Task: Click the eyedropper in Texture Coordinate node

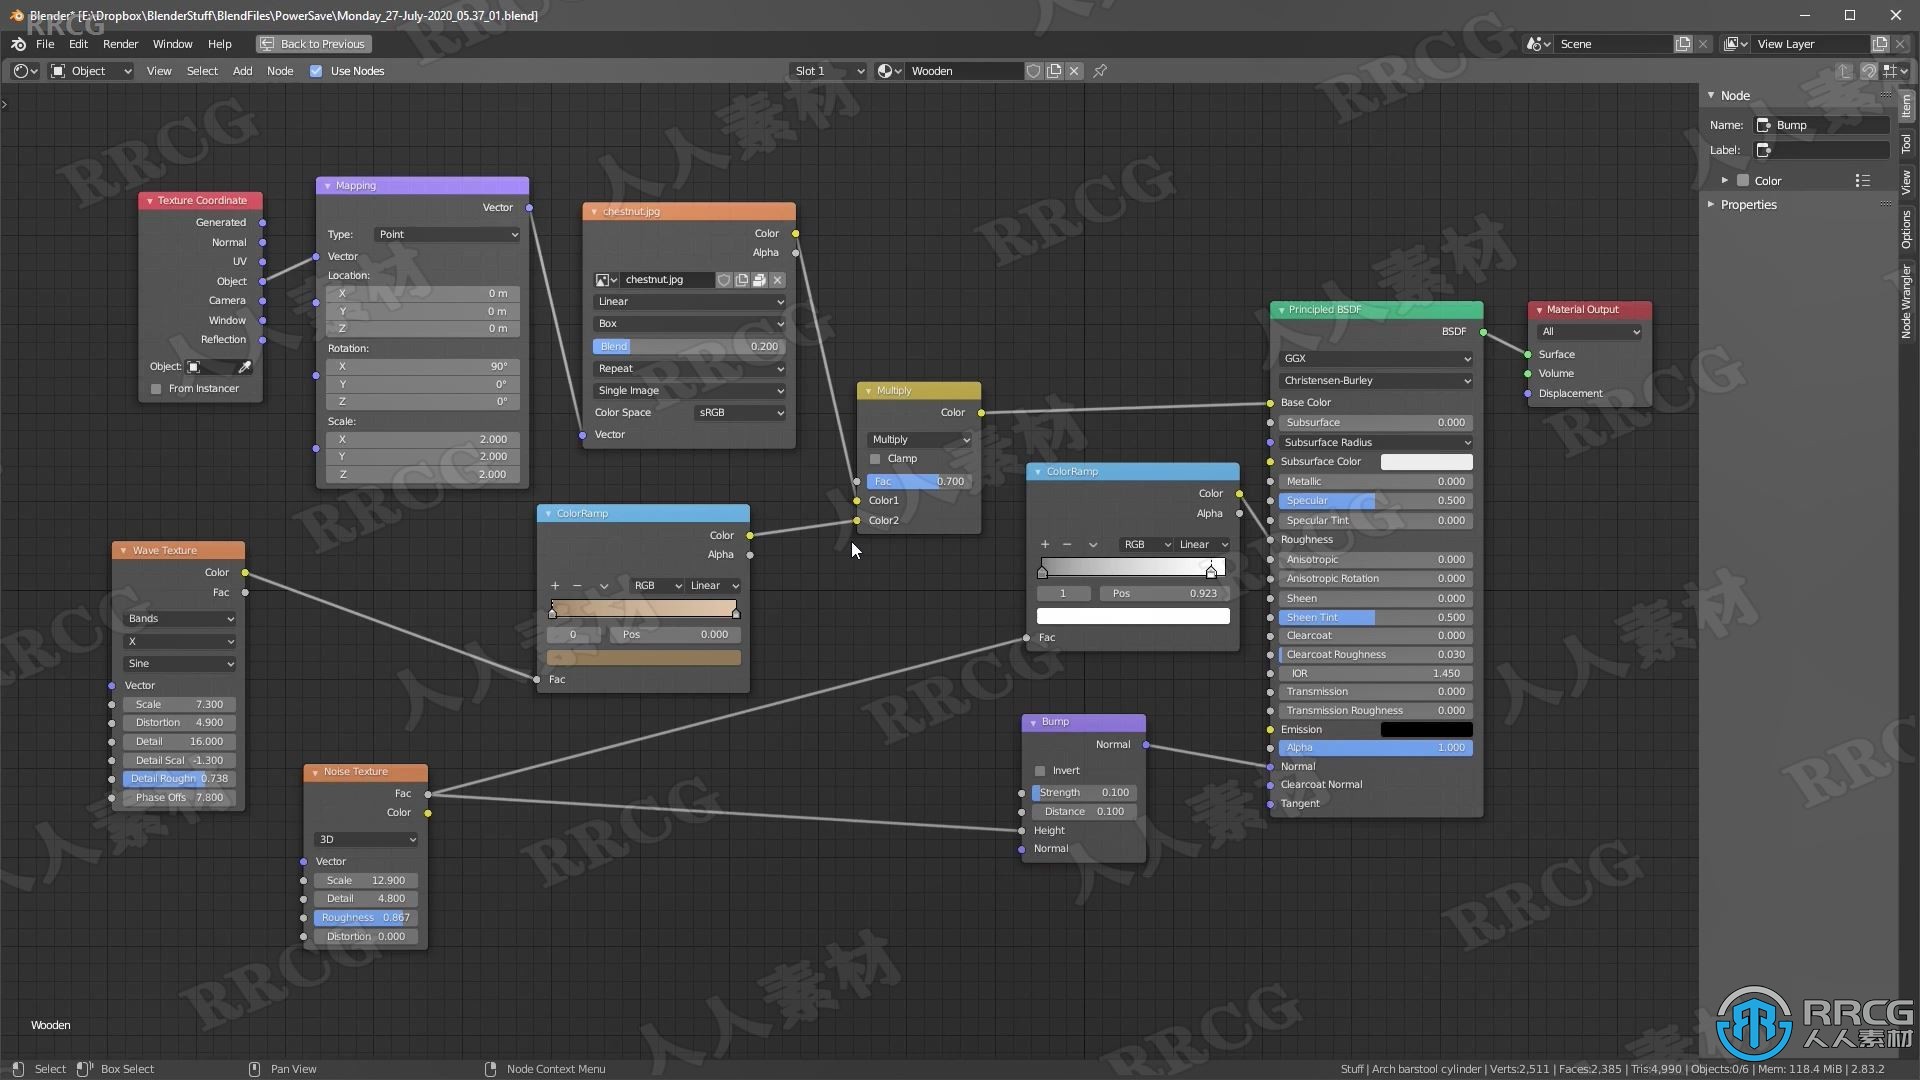Action: point(244,367)
